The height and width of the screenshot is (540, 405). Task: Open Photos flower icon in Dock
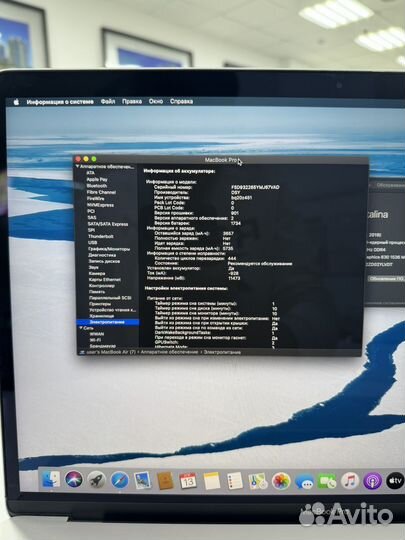[x=281, y=481]
